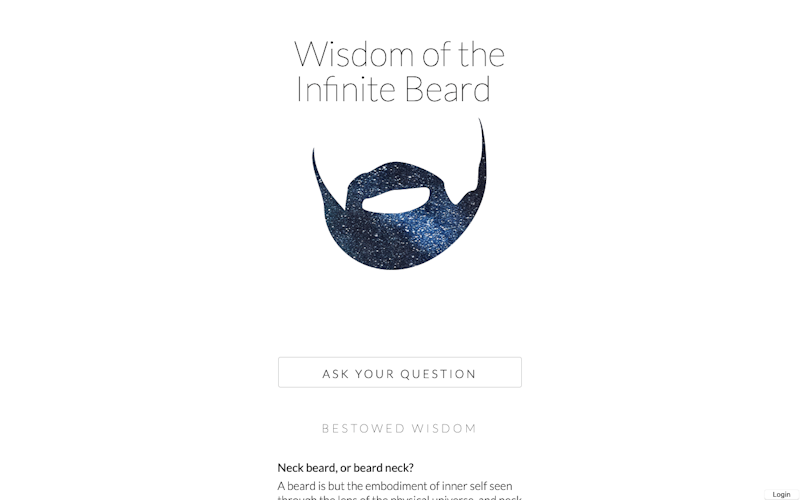Screen dimensions: 800x500
Task: Click the 'Infinite Beard' title line
Action: 393,89
